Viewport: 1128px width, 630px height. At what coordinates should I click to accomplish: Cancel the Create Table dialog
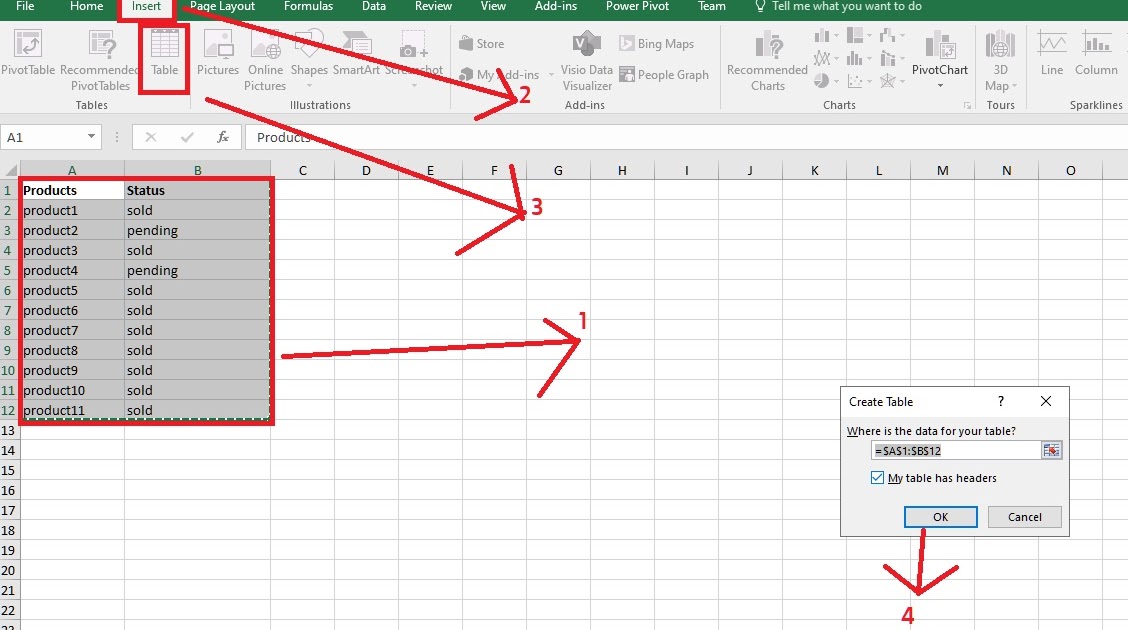pyautogui.click(x=1024, y=517)
